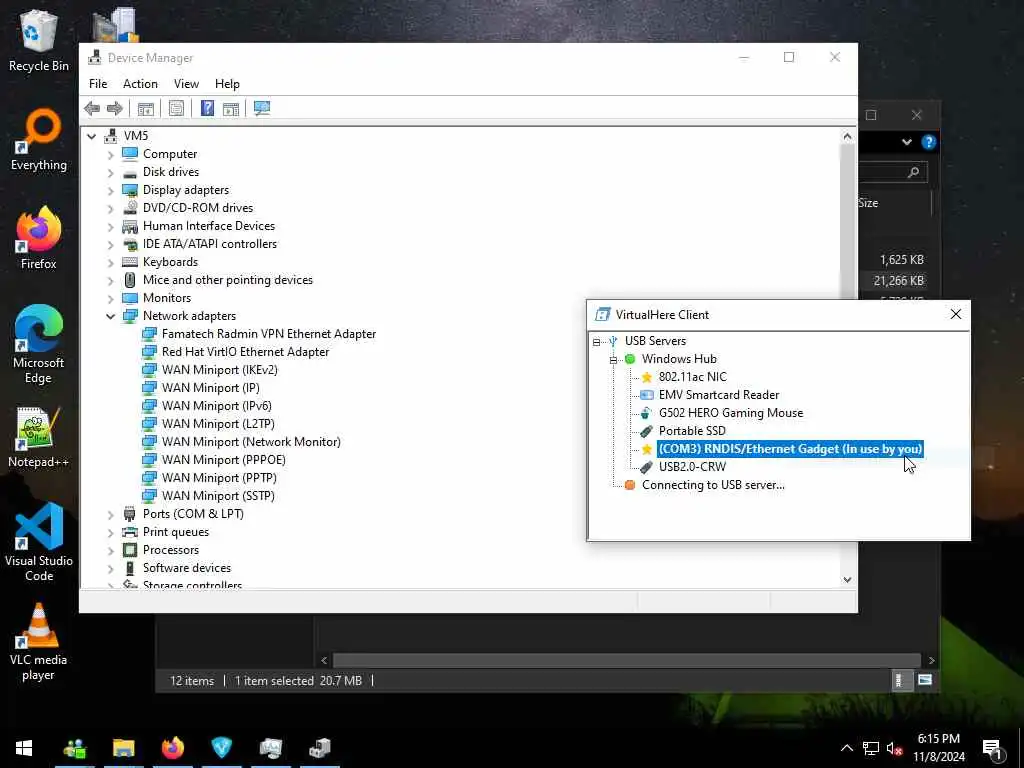Select WAN Miniport (IKEv2)

coord(219,370)
